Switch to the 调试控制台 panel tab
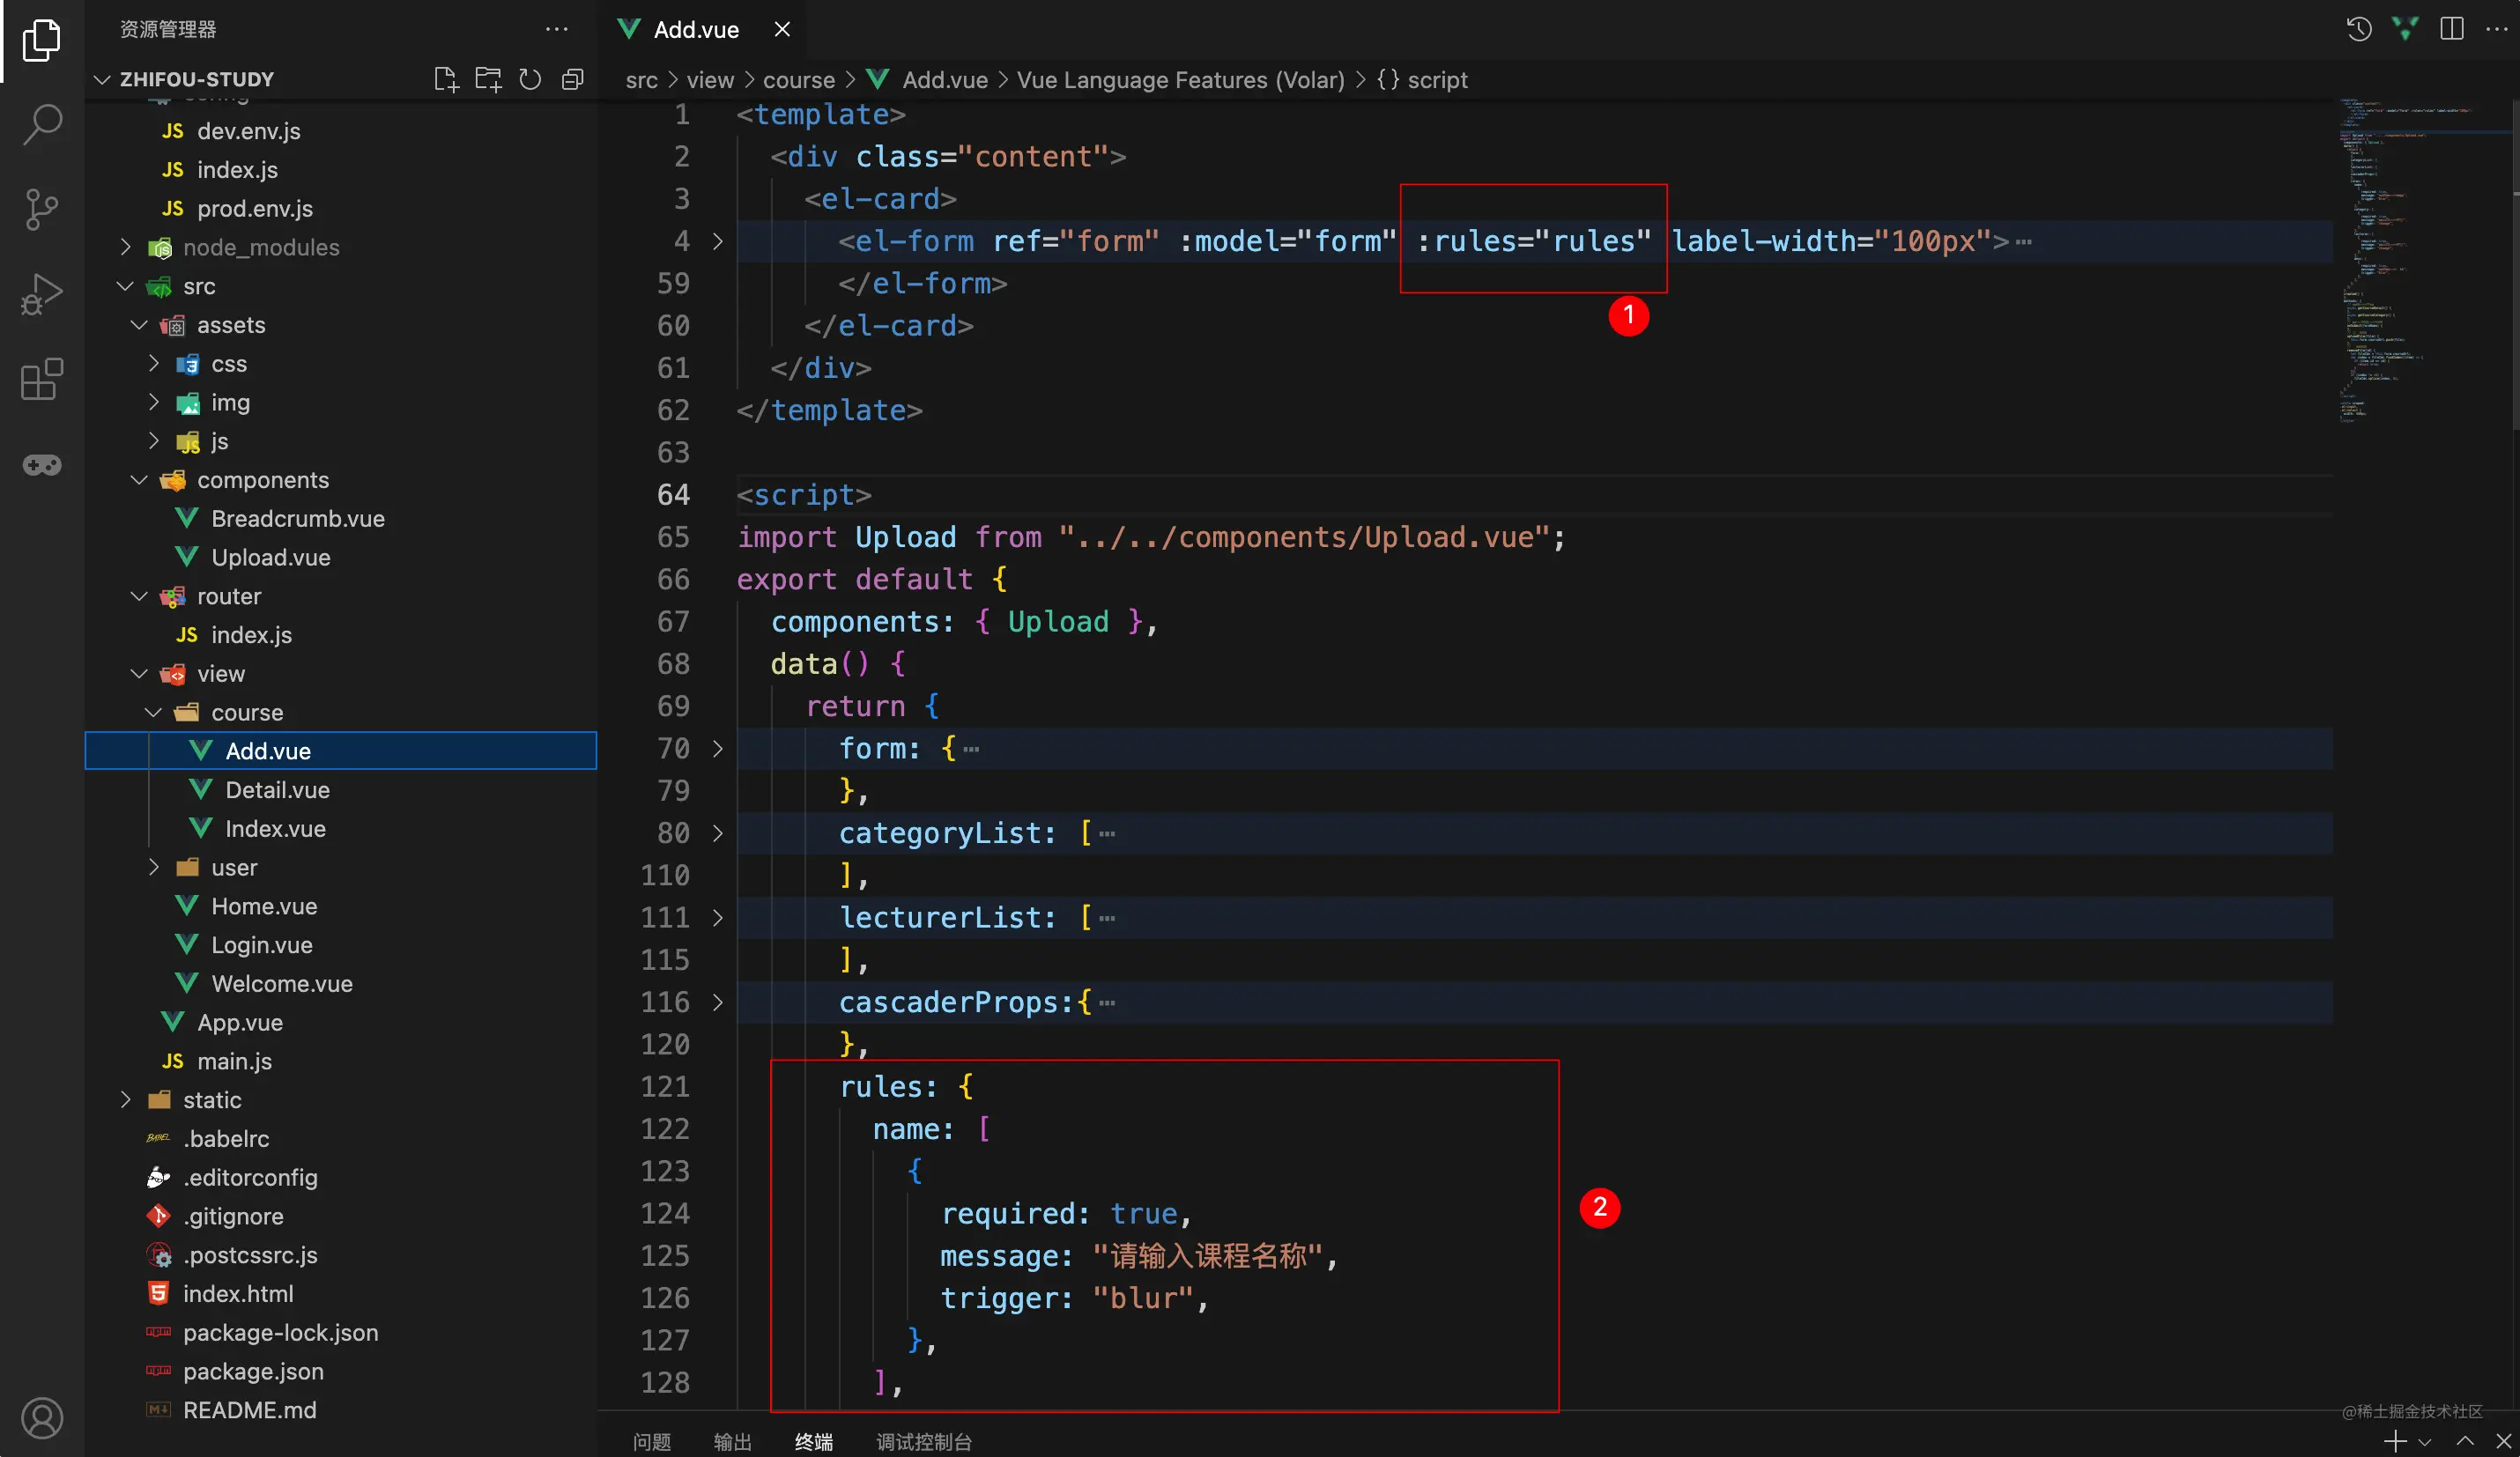 pos(923,1441)
